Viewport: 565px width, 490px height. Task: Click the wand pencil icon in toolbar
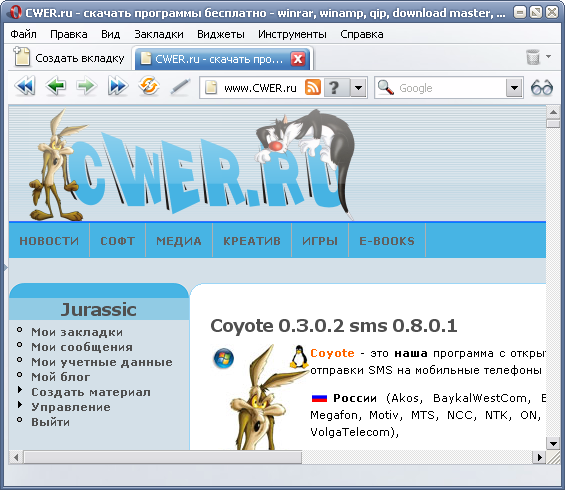[180, 87]
